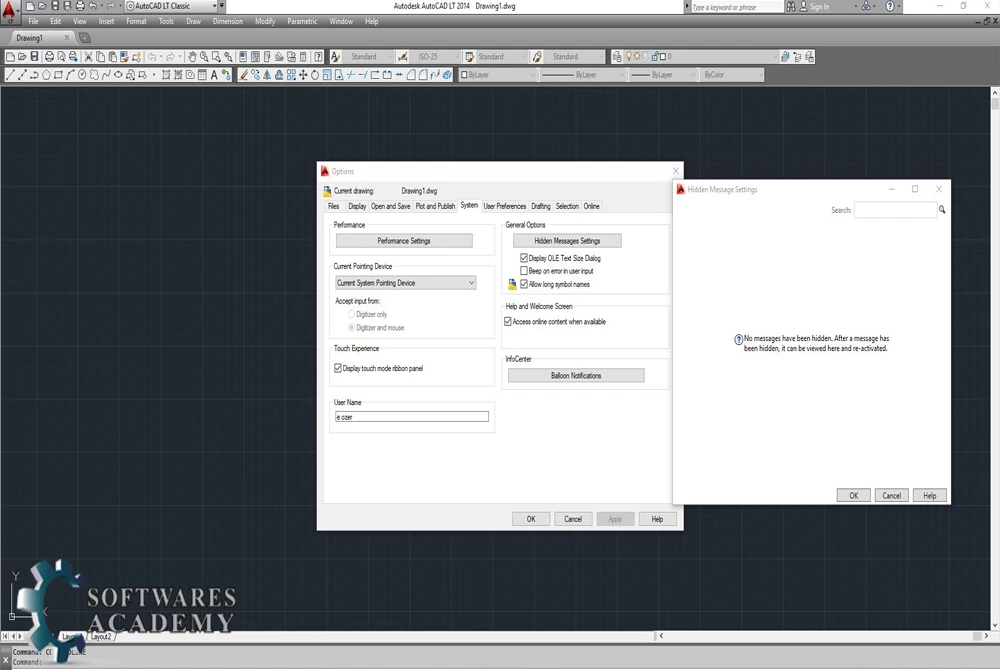This screenshot has width=1000, height=670.
Task: Switch to the Open and Save tab
Action: pyautogui.click(x=390, y=207)
